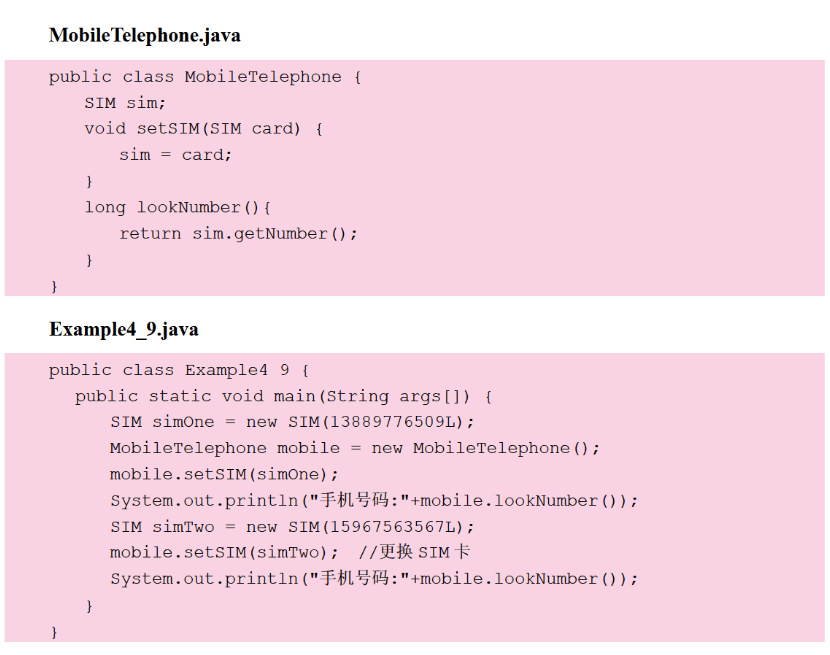Viewport: 830px width, 655px height.
Task: Click the MobileTelephone.java heading
Action: point(144,35)
